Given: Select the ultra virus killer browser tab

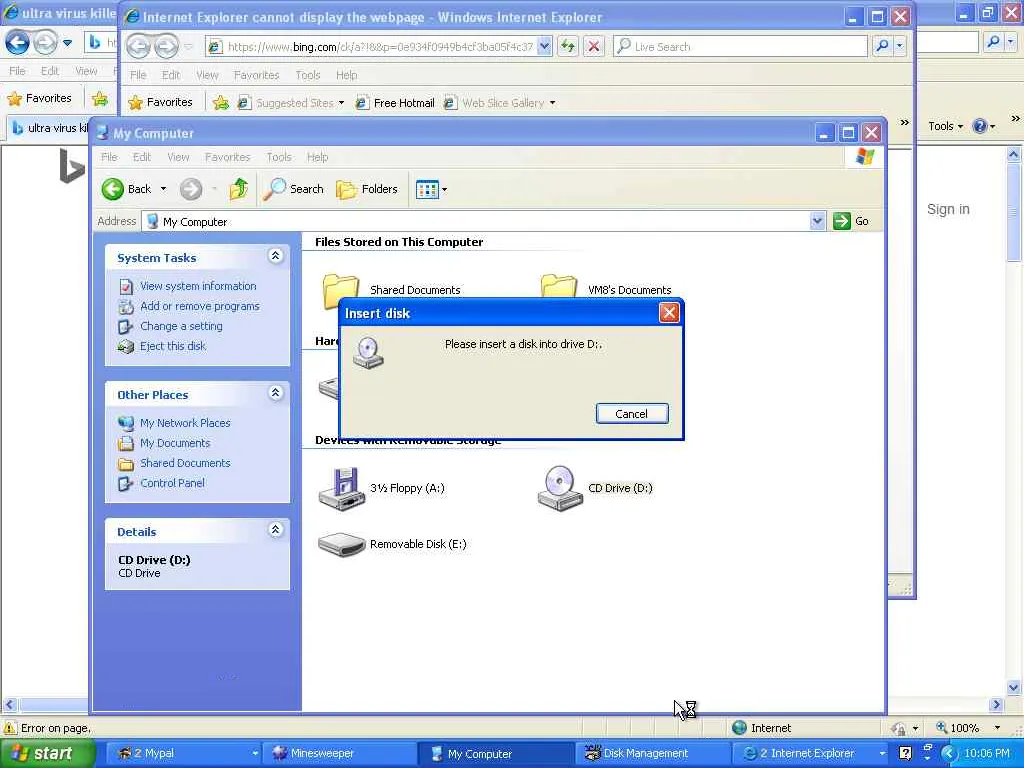Looking at the screenshot, I should coord(50,128).
